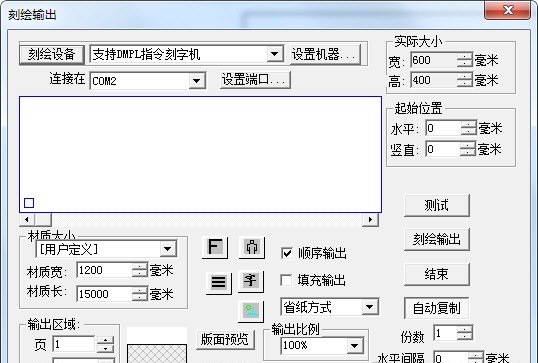
Task: Open the 100% output scale dropdown
Action: pyautogui.click(x=355, y=346)
